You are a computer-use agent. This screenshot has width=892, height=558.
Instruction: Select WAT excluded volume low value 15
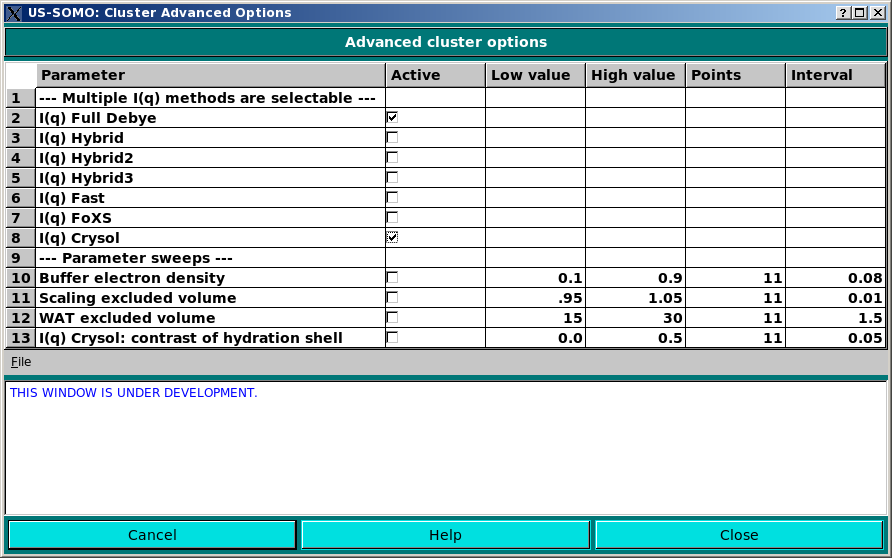click(x=535, y=317)
